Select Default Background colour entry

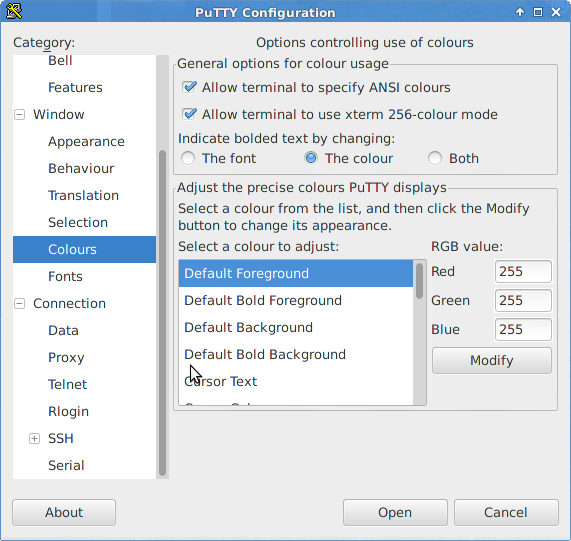pyautogui.click(x=296, y=327)
